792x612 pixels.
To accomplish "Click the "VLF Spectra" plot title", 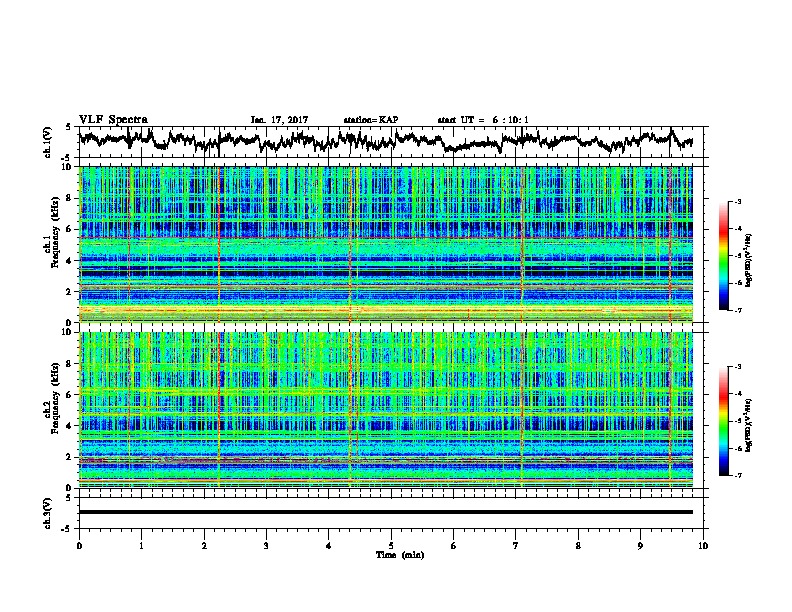I will [113, 119].
